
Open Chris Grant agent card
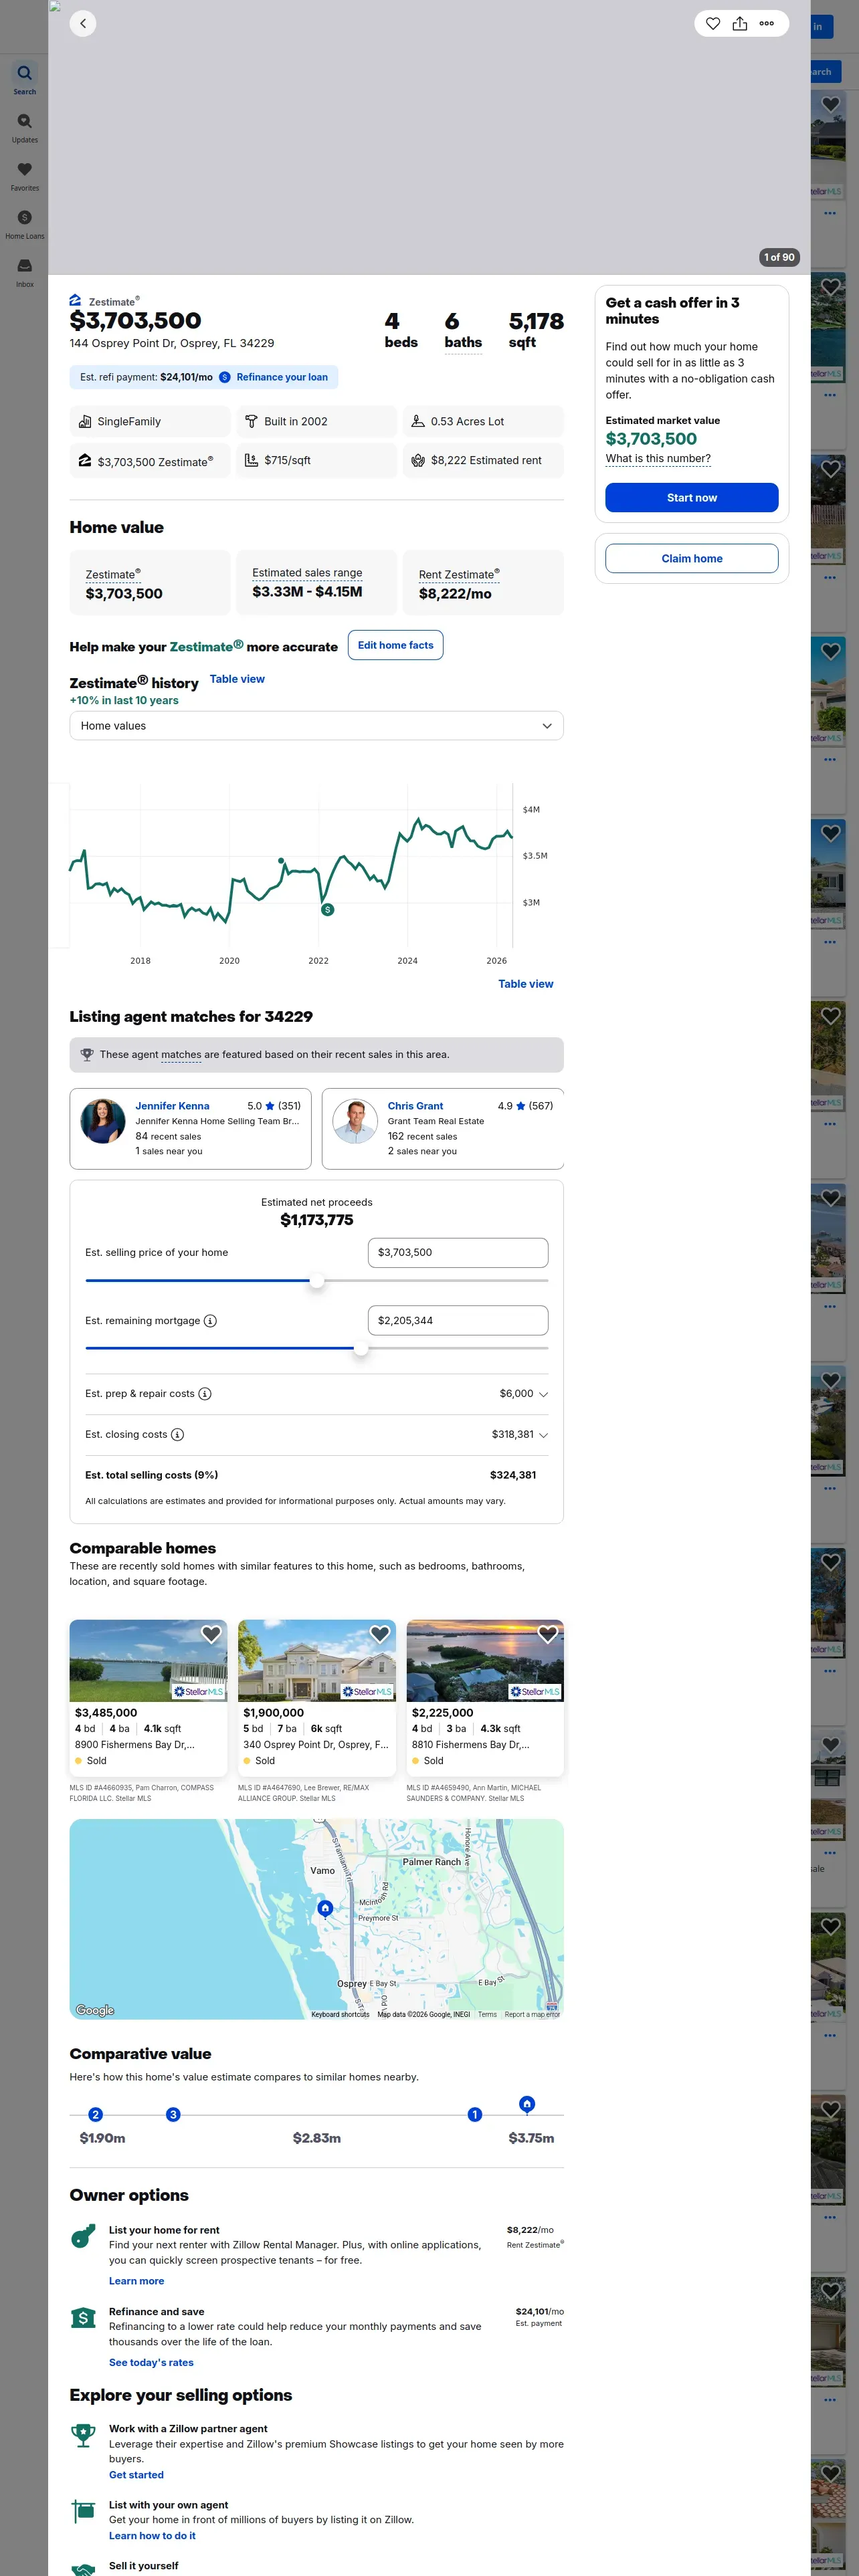(x=443, y=1129)
